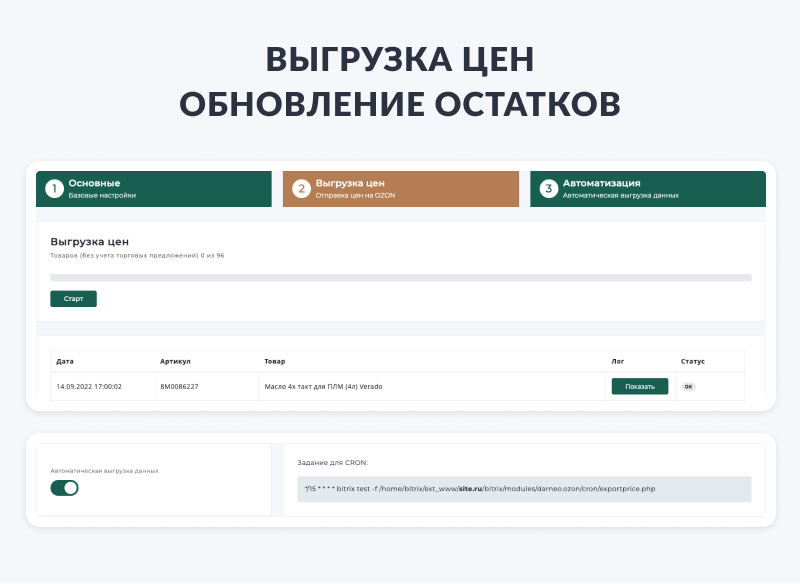This screenshot has width=800, height=584.
Task: Click the step 2 number circle
Action: tap(301, 189)
